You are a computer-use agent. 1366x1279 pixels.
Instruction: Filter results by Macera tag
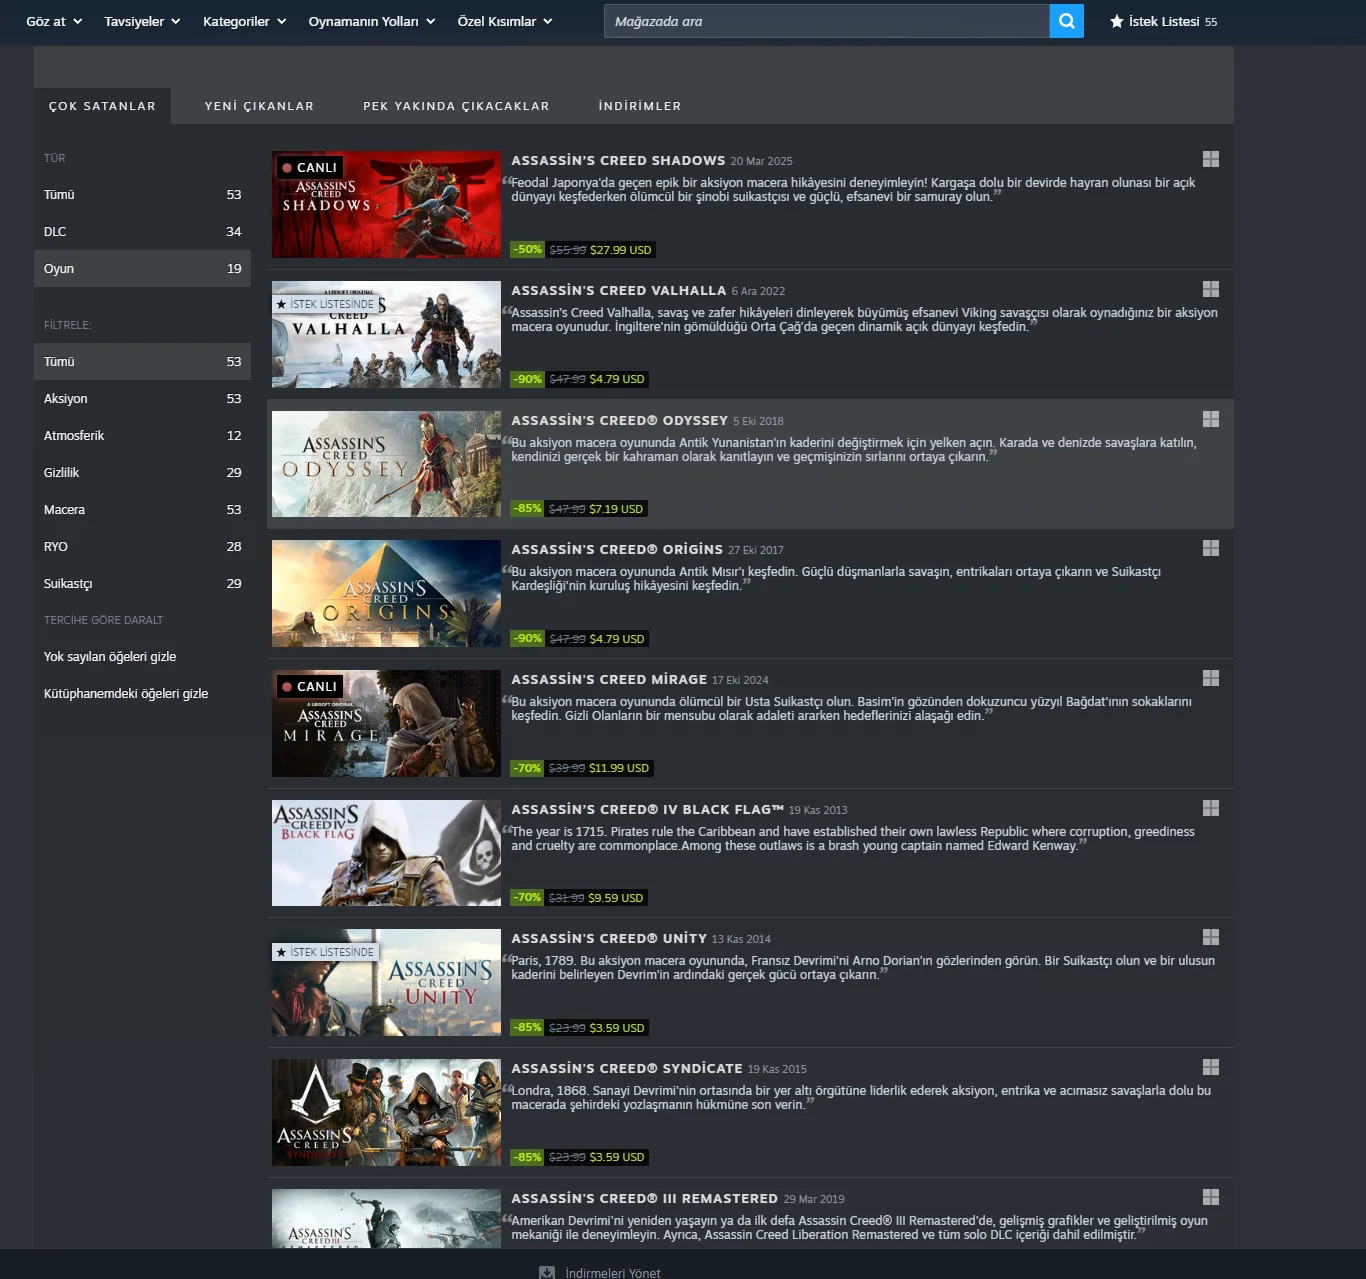(x=142, y=510)
